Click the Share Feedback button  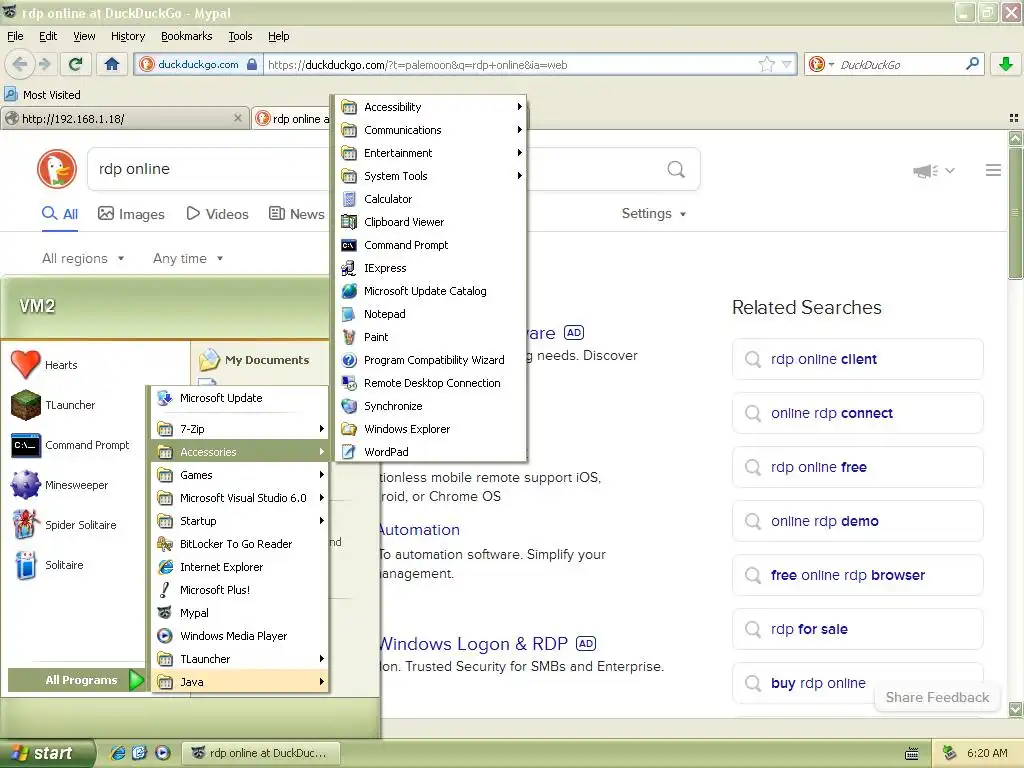[x=937, y=697]
